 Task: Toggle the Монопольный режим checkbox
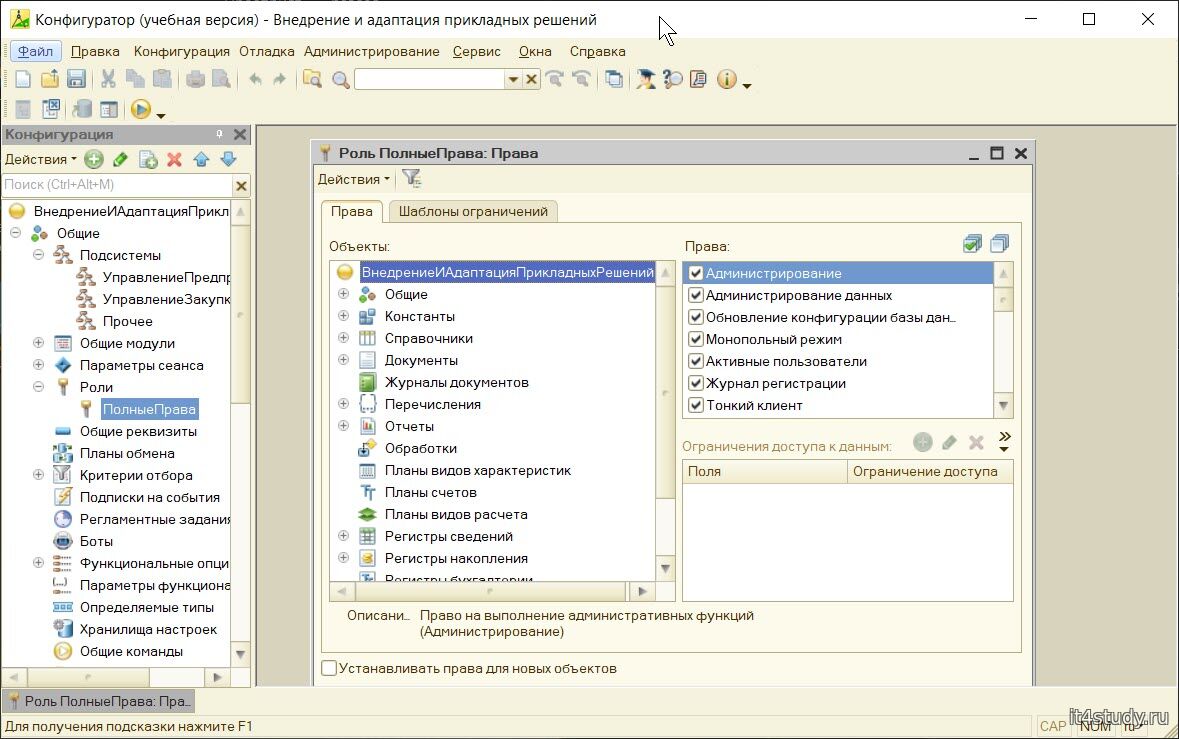[696, 339]
